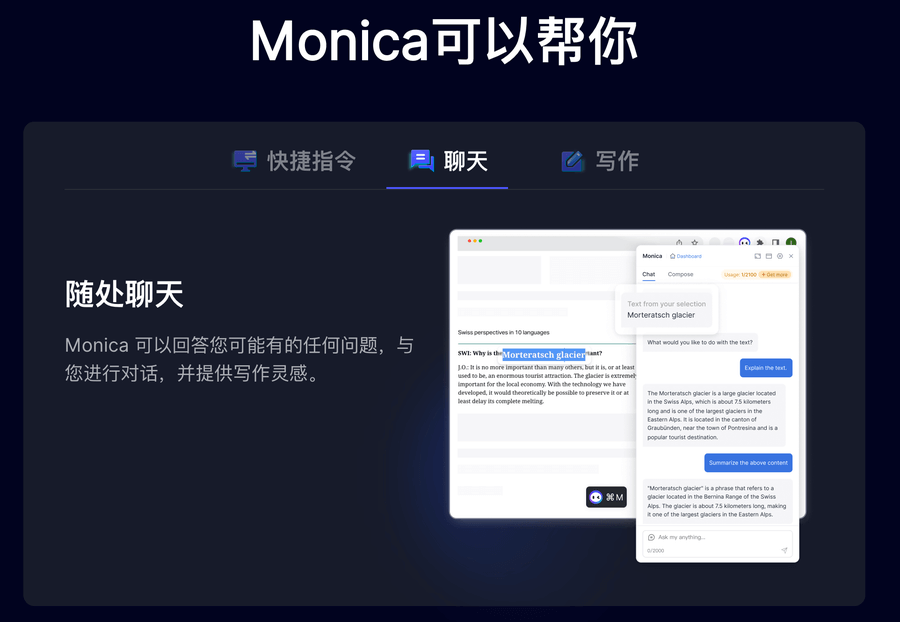900x622 pixels.
Task: Click the Monica ⌘M floating shortcut button
Action: coord(606,497)
